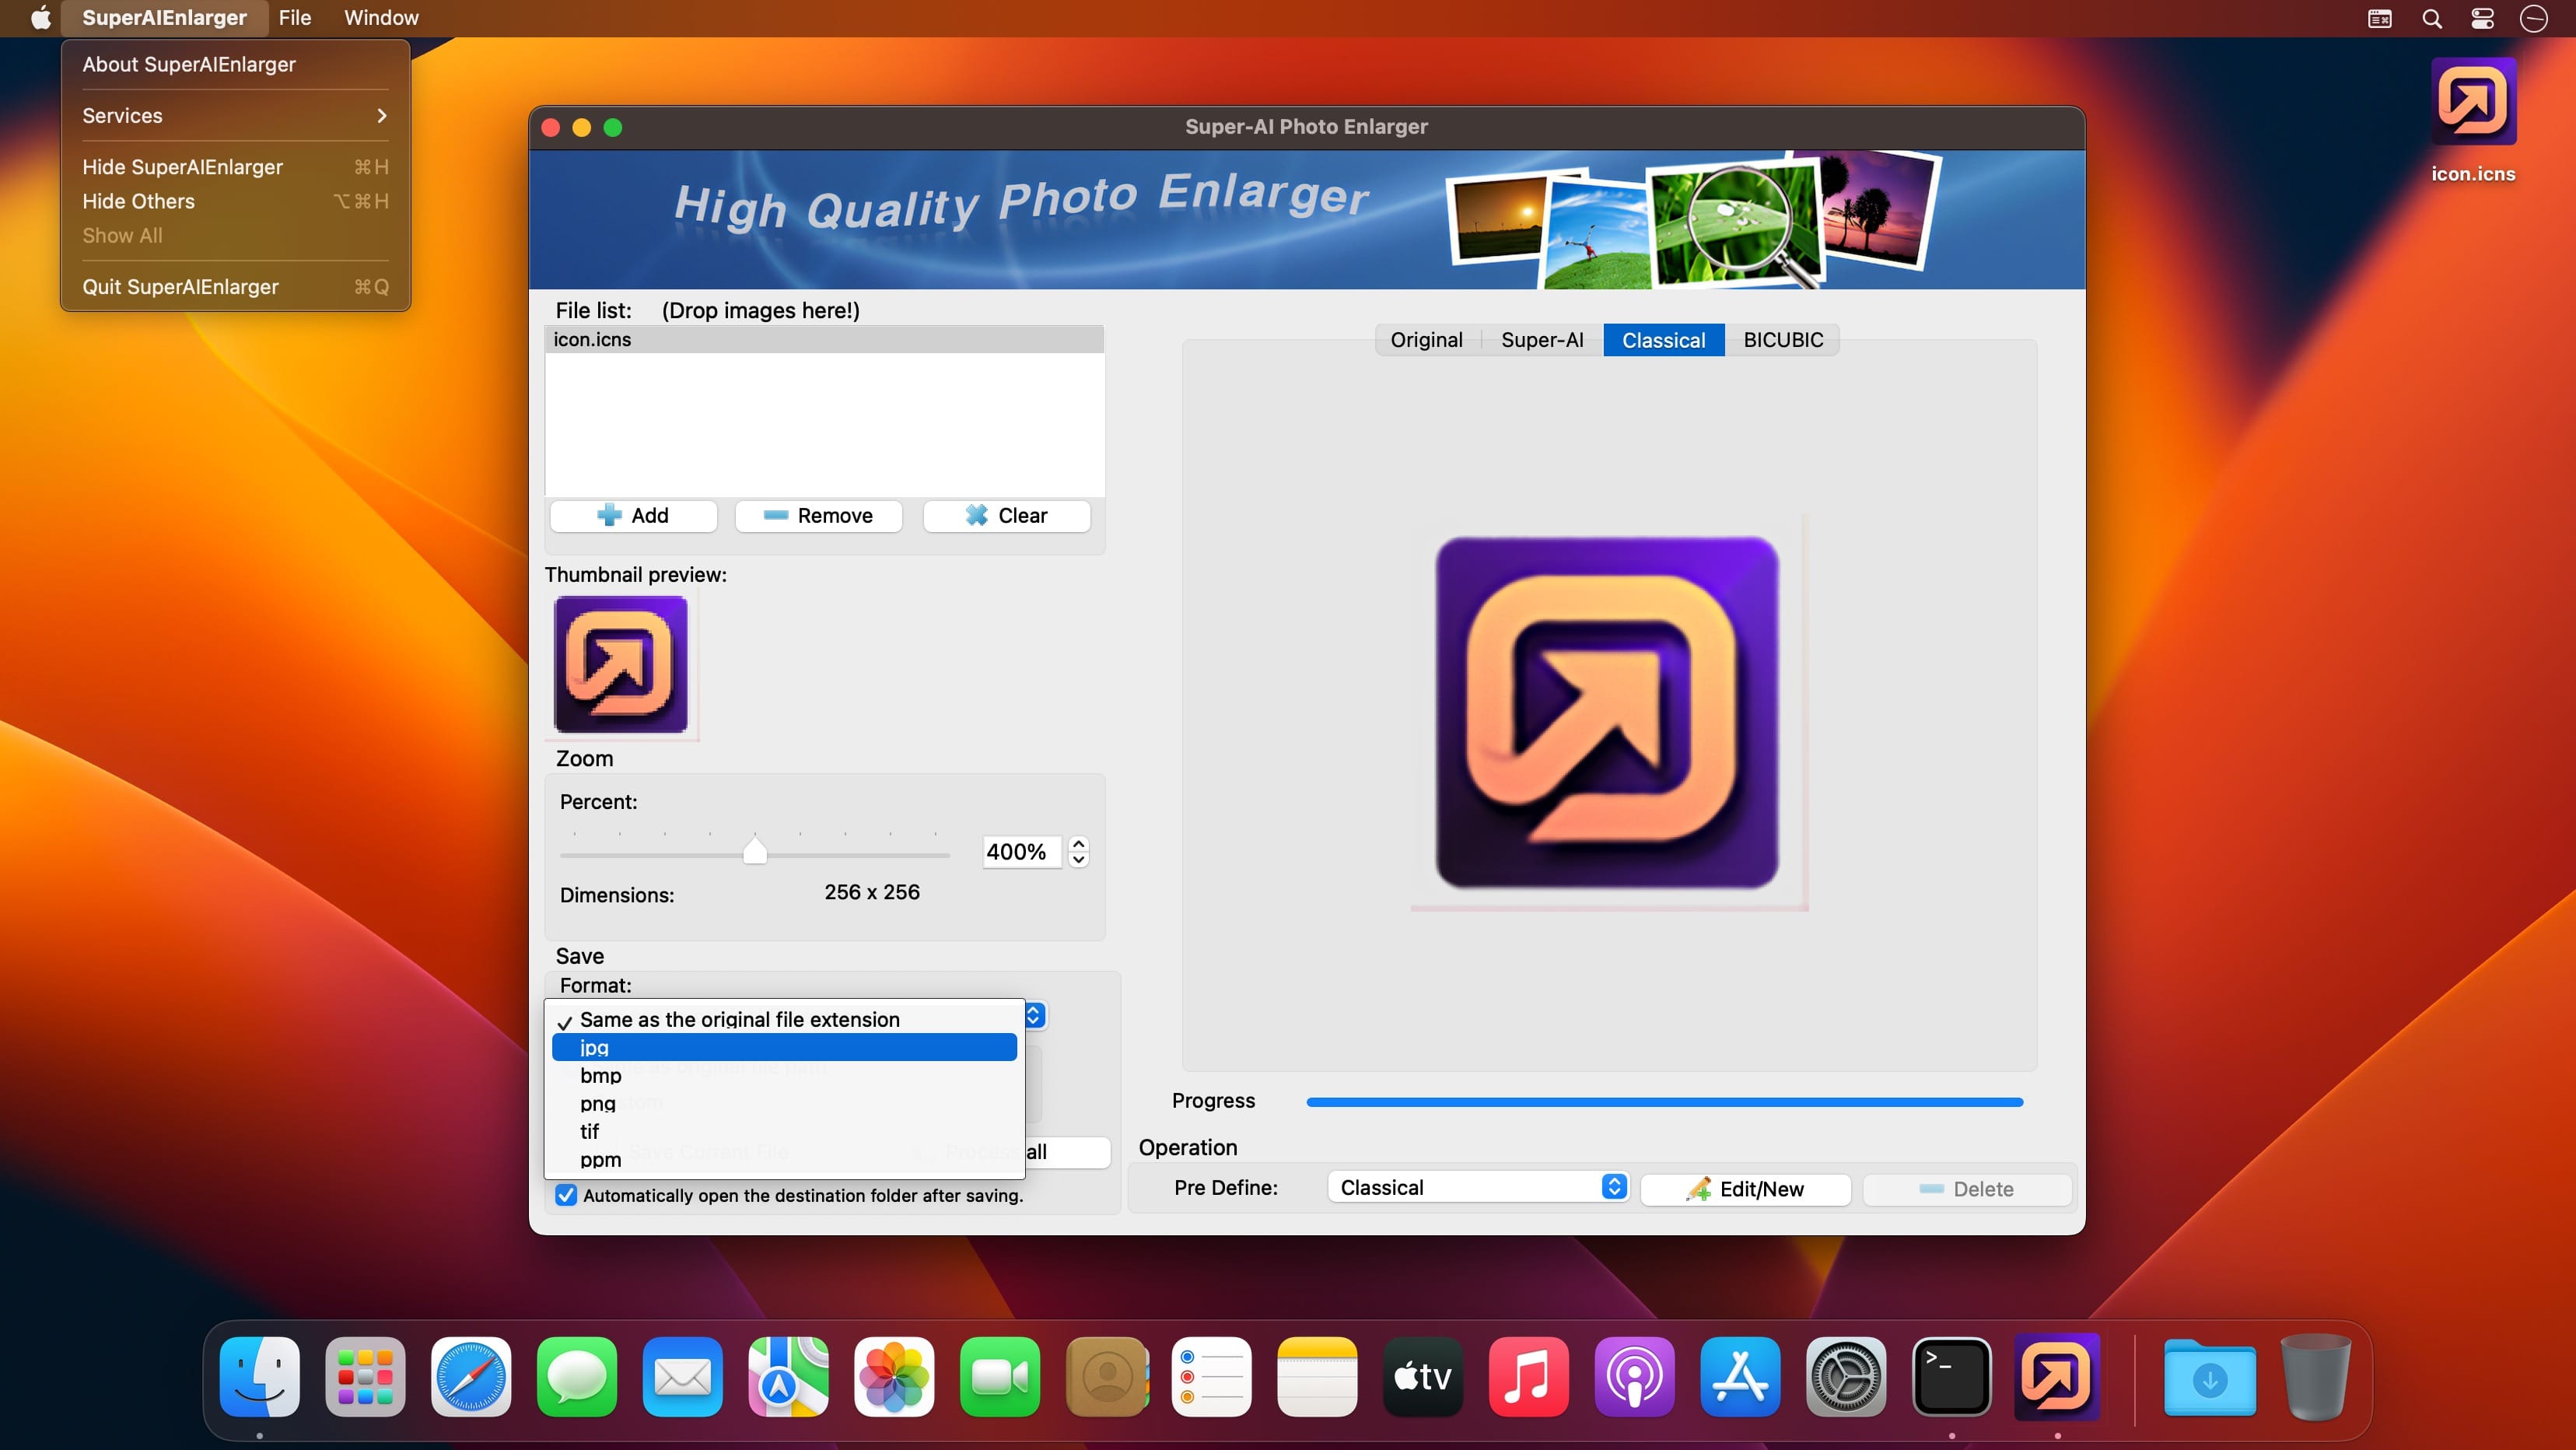
Task: Switch to the BICUBIC preview tab
Action: (1783, 340)
